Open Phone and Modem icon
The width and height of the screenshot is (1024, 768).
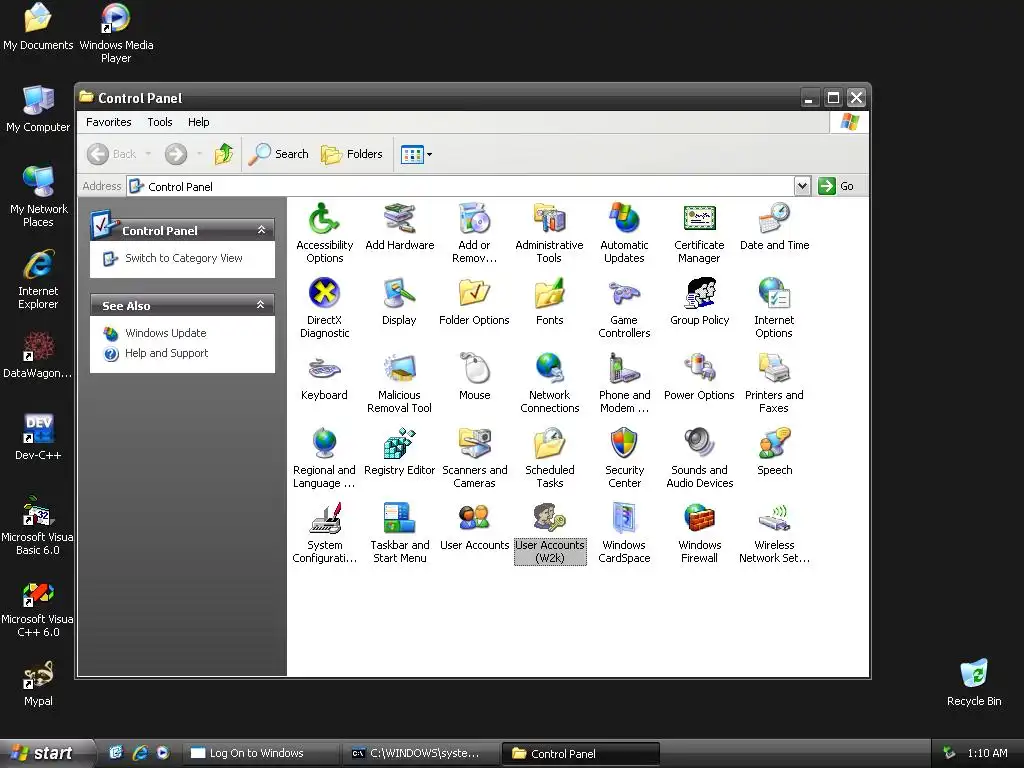pos(624,383)
